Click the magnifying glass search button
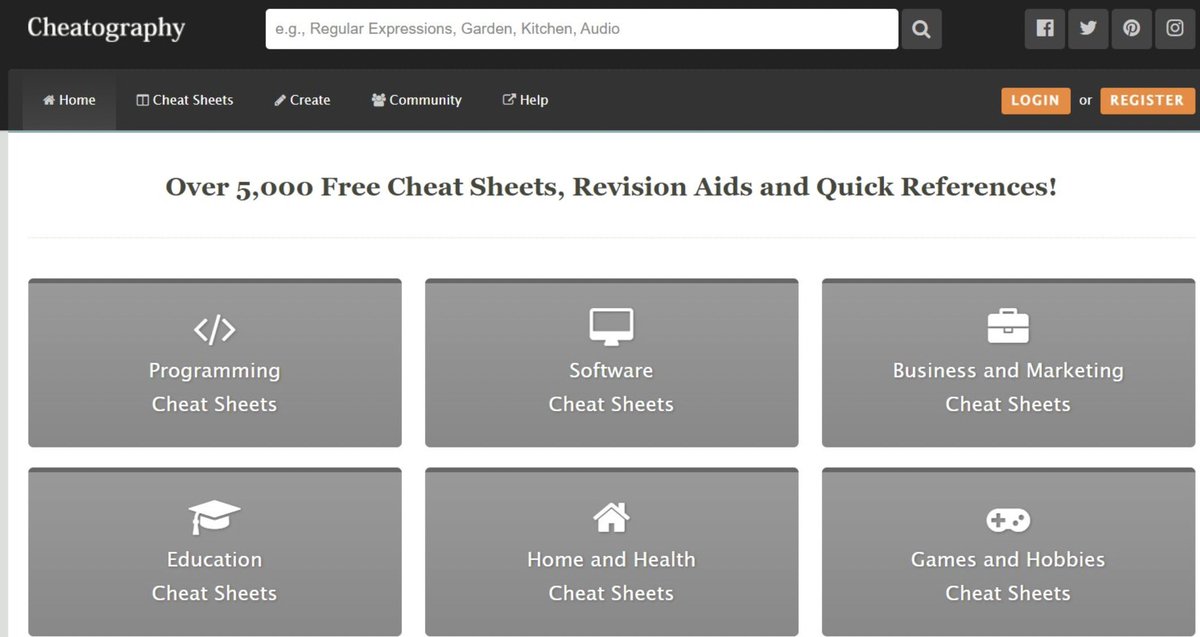Image resolution: width=1200 pixels, height=637 pixels. click(x=921, y=29)
